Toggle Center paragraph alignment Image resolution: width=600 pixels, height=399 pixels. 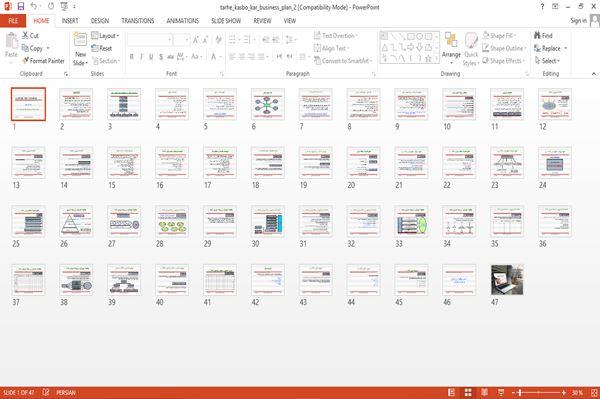click(242, 57)
